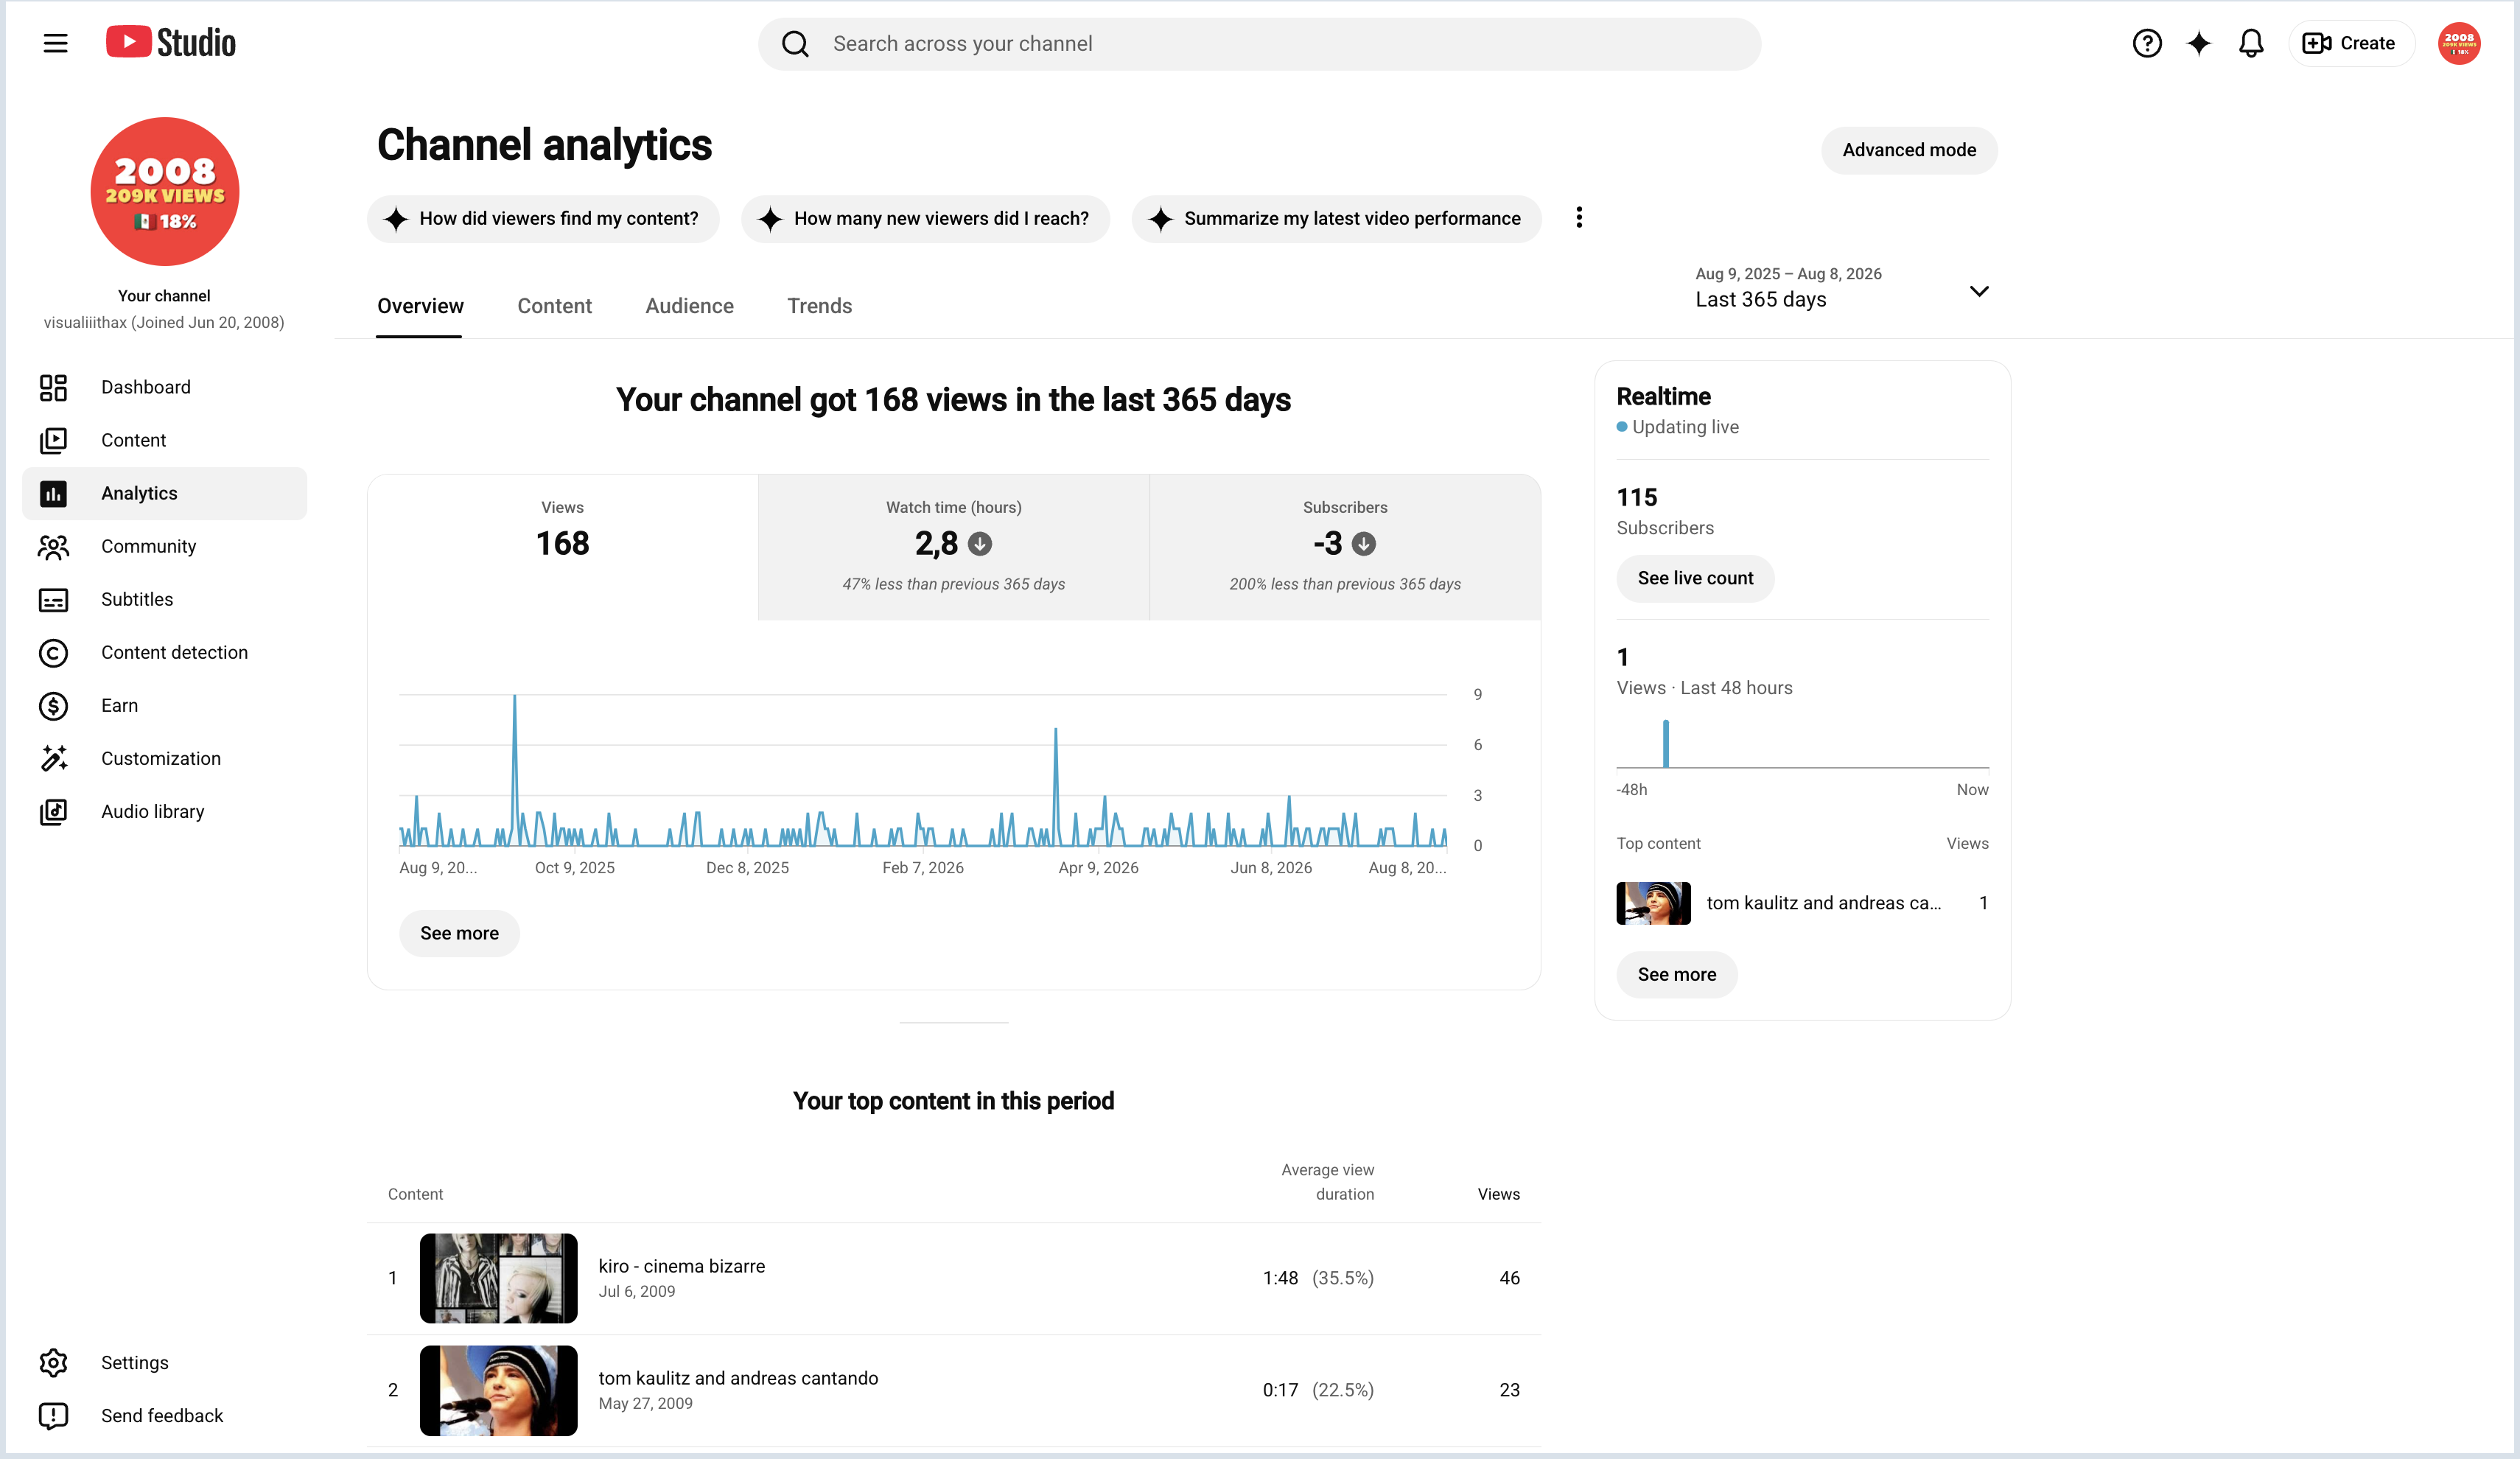Select the Subscribers metric card
The height and width of the screenshot is (1459, 2520).
pos(1344,547)
